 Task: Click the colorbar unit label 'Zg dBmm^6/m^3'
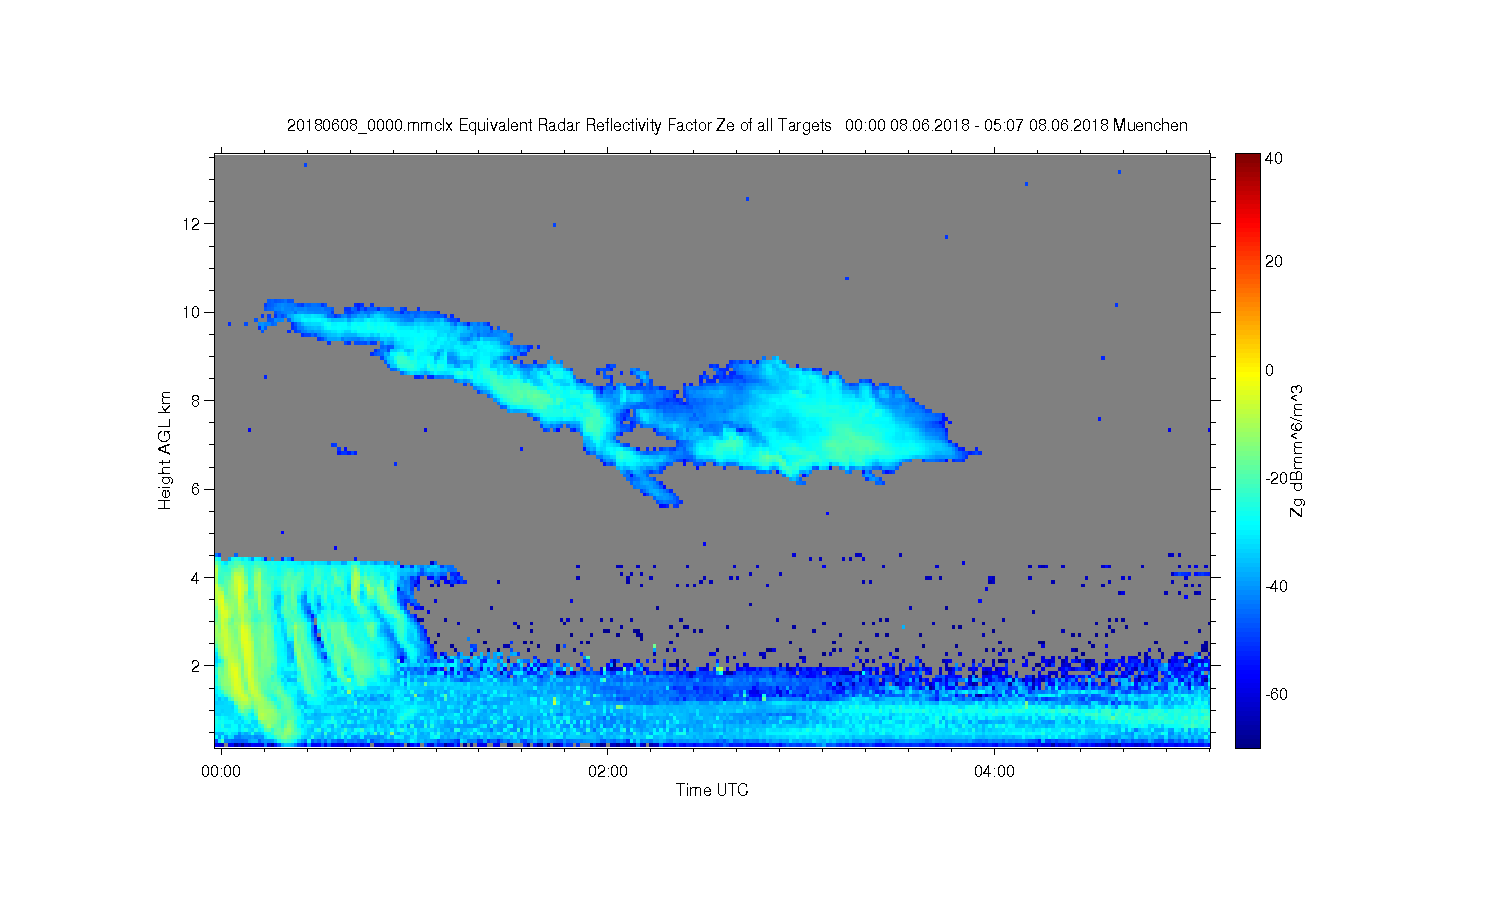point(1297,450)
